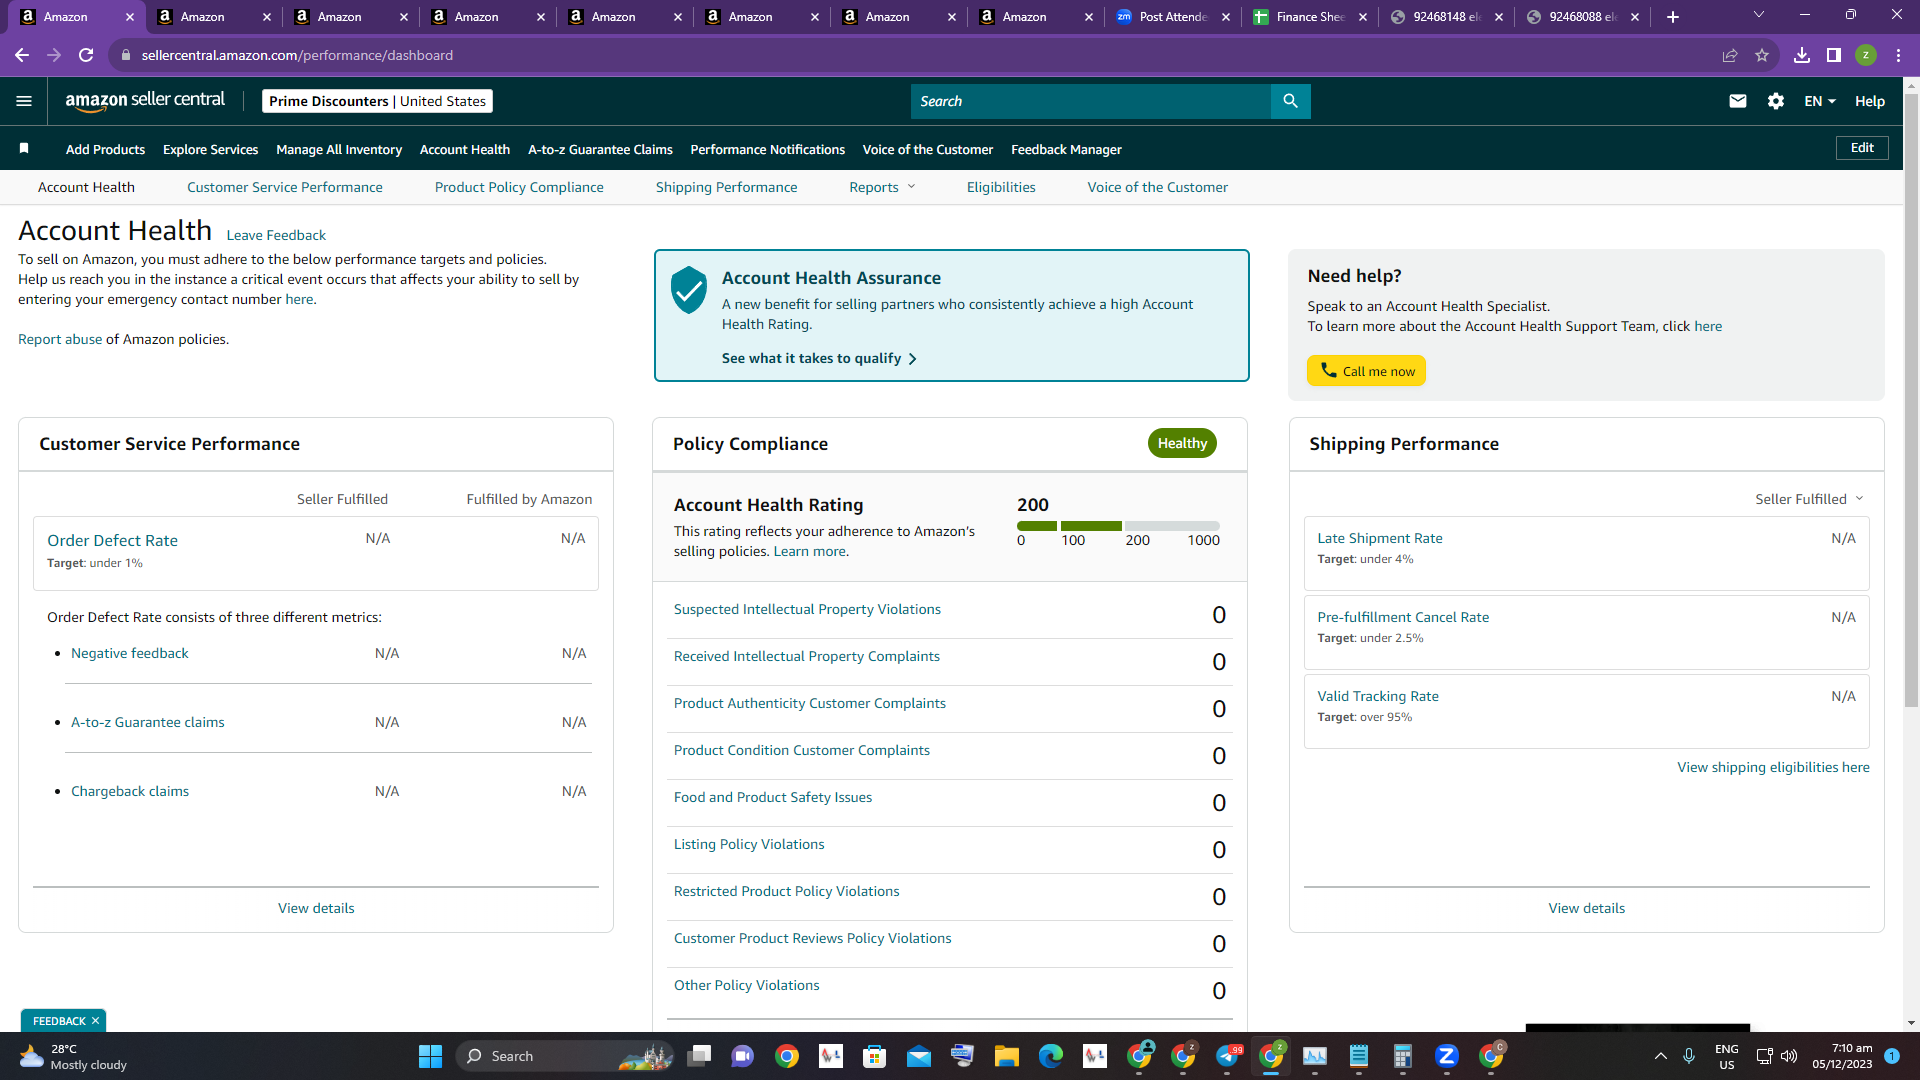Viewport: 1920px width, 1080px height.
Task: Open the Seller Fulfilled dropdown in Shipping Performance
Action: 1809,499
